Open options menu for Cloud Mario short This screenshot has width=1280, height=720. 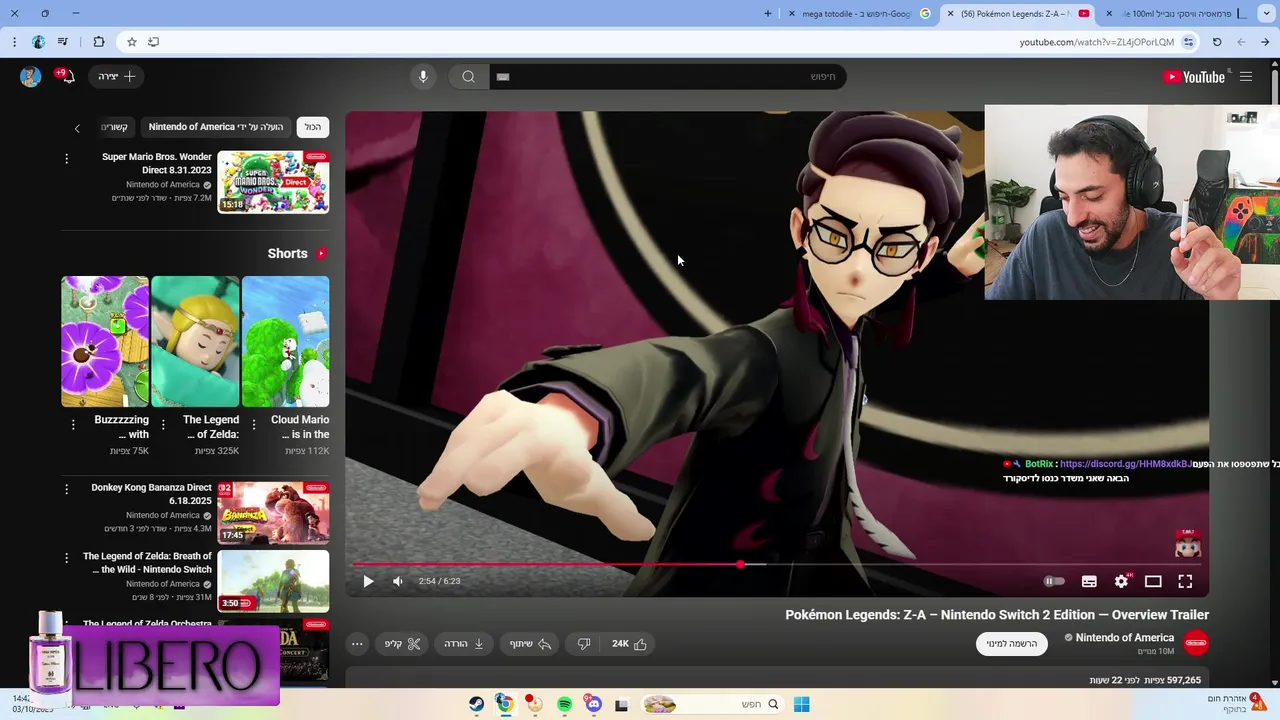[x=253, y=425]
